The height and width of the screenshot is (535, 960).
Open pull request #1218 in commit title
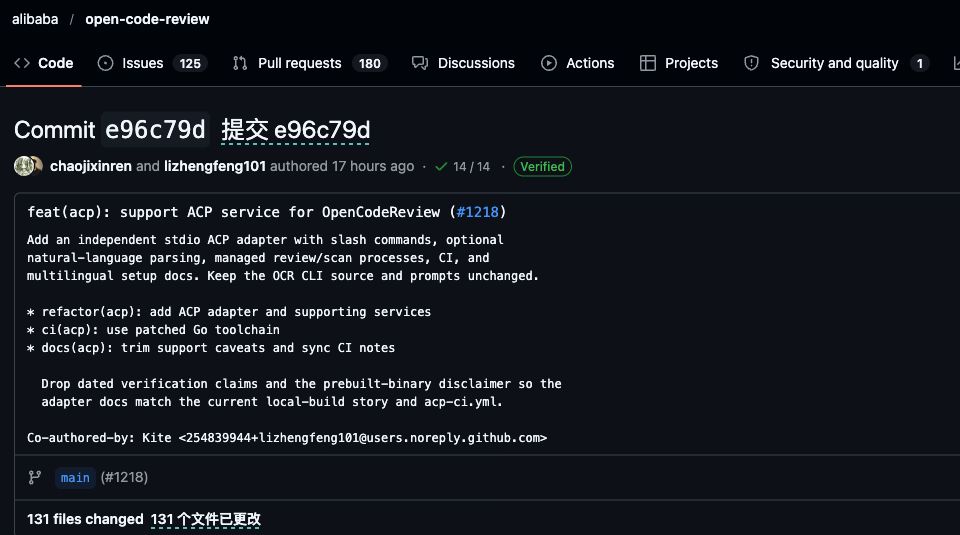click(478, 212)
